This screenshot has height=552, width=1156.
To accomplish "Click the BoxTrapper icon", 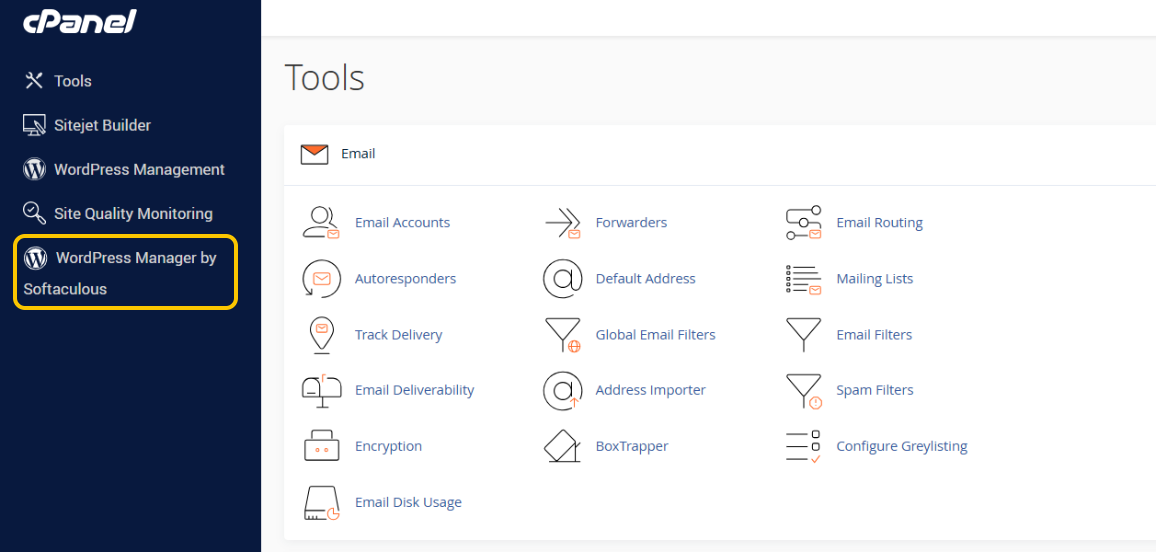I will click(x=563, y=446).
